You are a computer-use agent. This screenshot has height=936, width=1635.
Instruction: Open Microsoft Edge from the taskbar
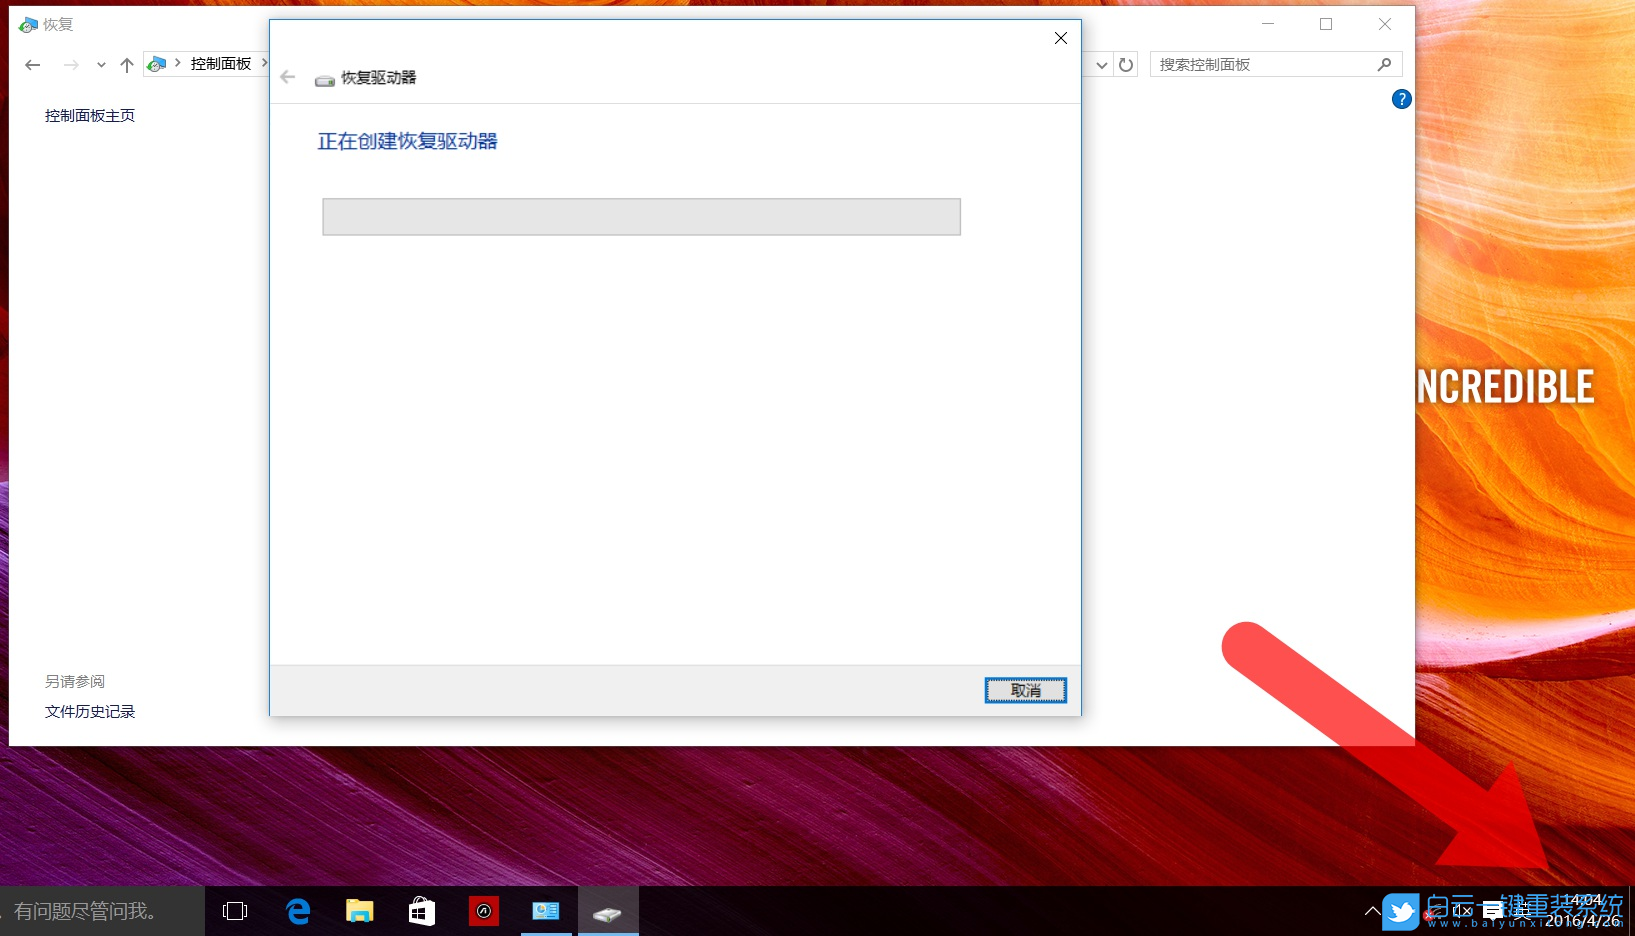[x=297, y=911]
